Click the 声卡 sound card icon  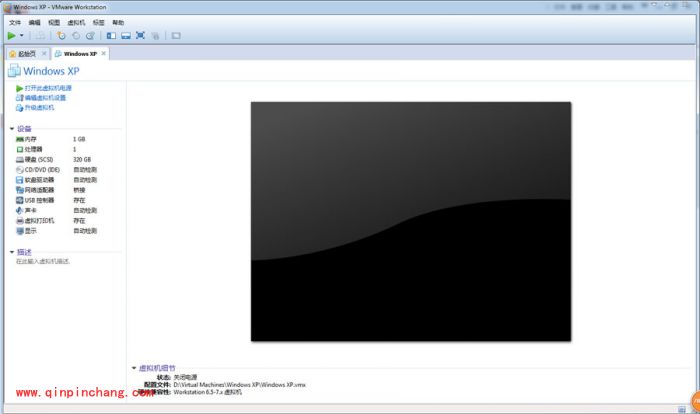(20, 210)
